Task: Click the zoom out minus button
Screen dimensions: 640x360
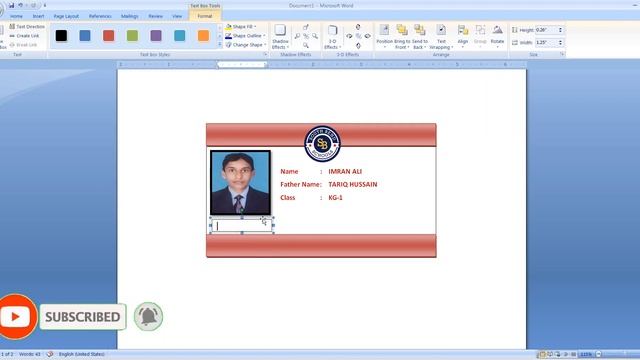Action: click(x=598, y=354)
